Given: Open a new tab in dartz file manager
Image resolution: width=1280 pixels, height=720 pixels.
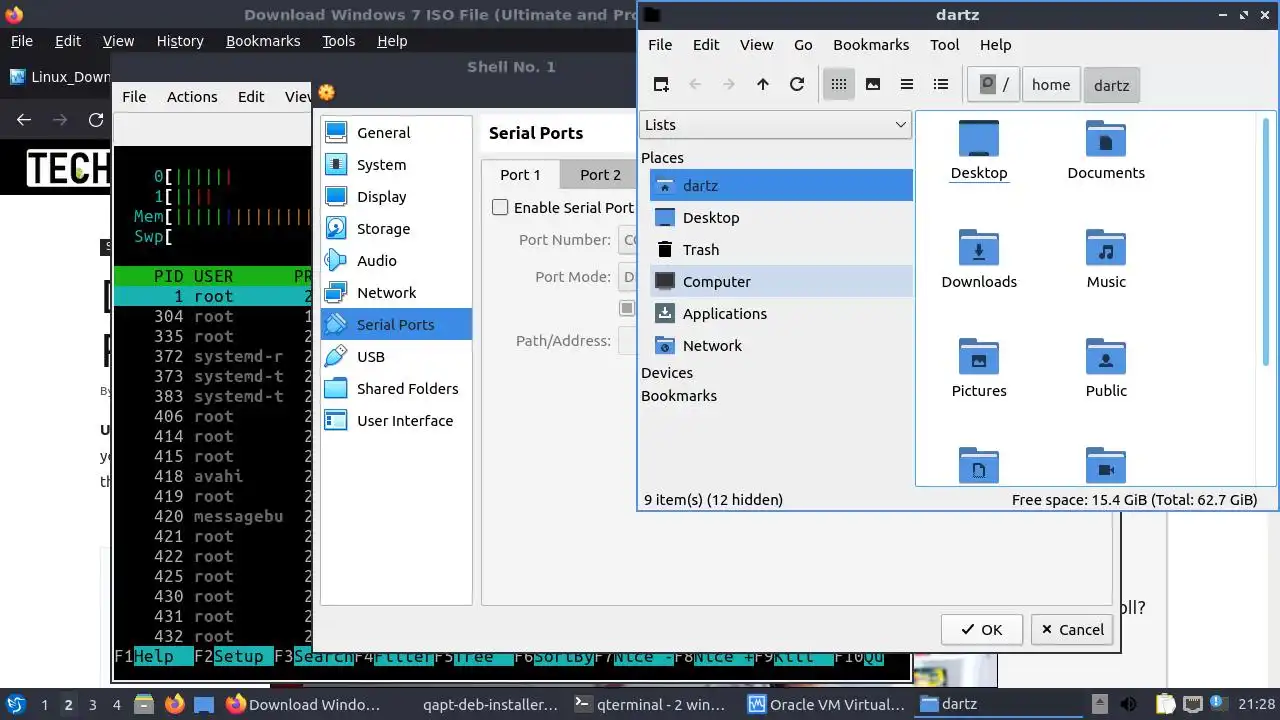Looking at the screenshot, I should click(x=661, y=85).
